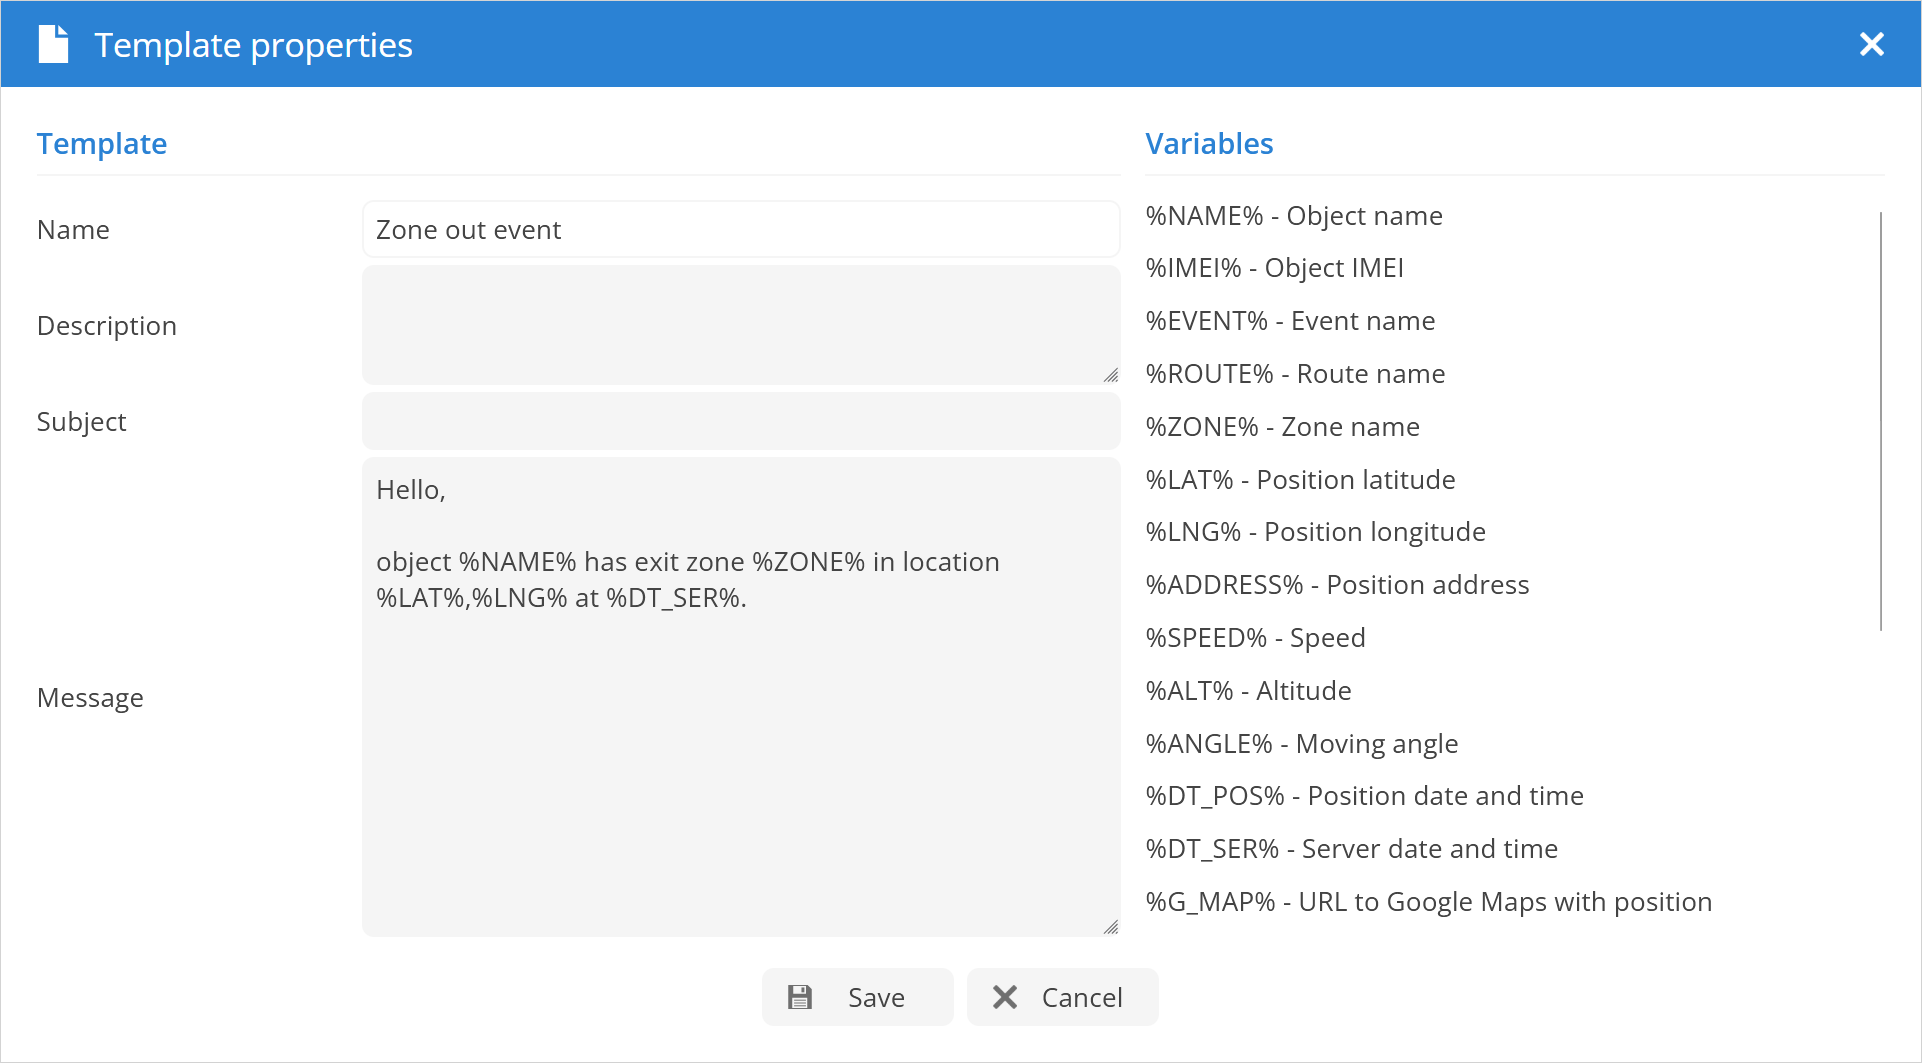Click the variables list scrollbar
Viewport: 1922px width, 1063px height.
click(1880, 420)
